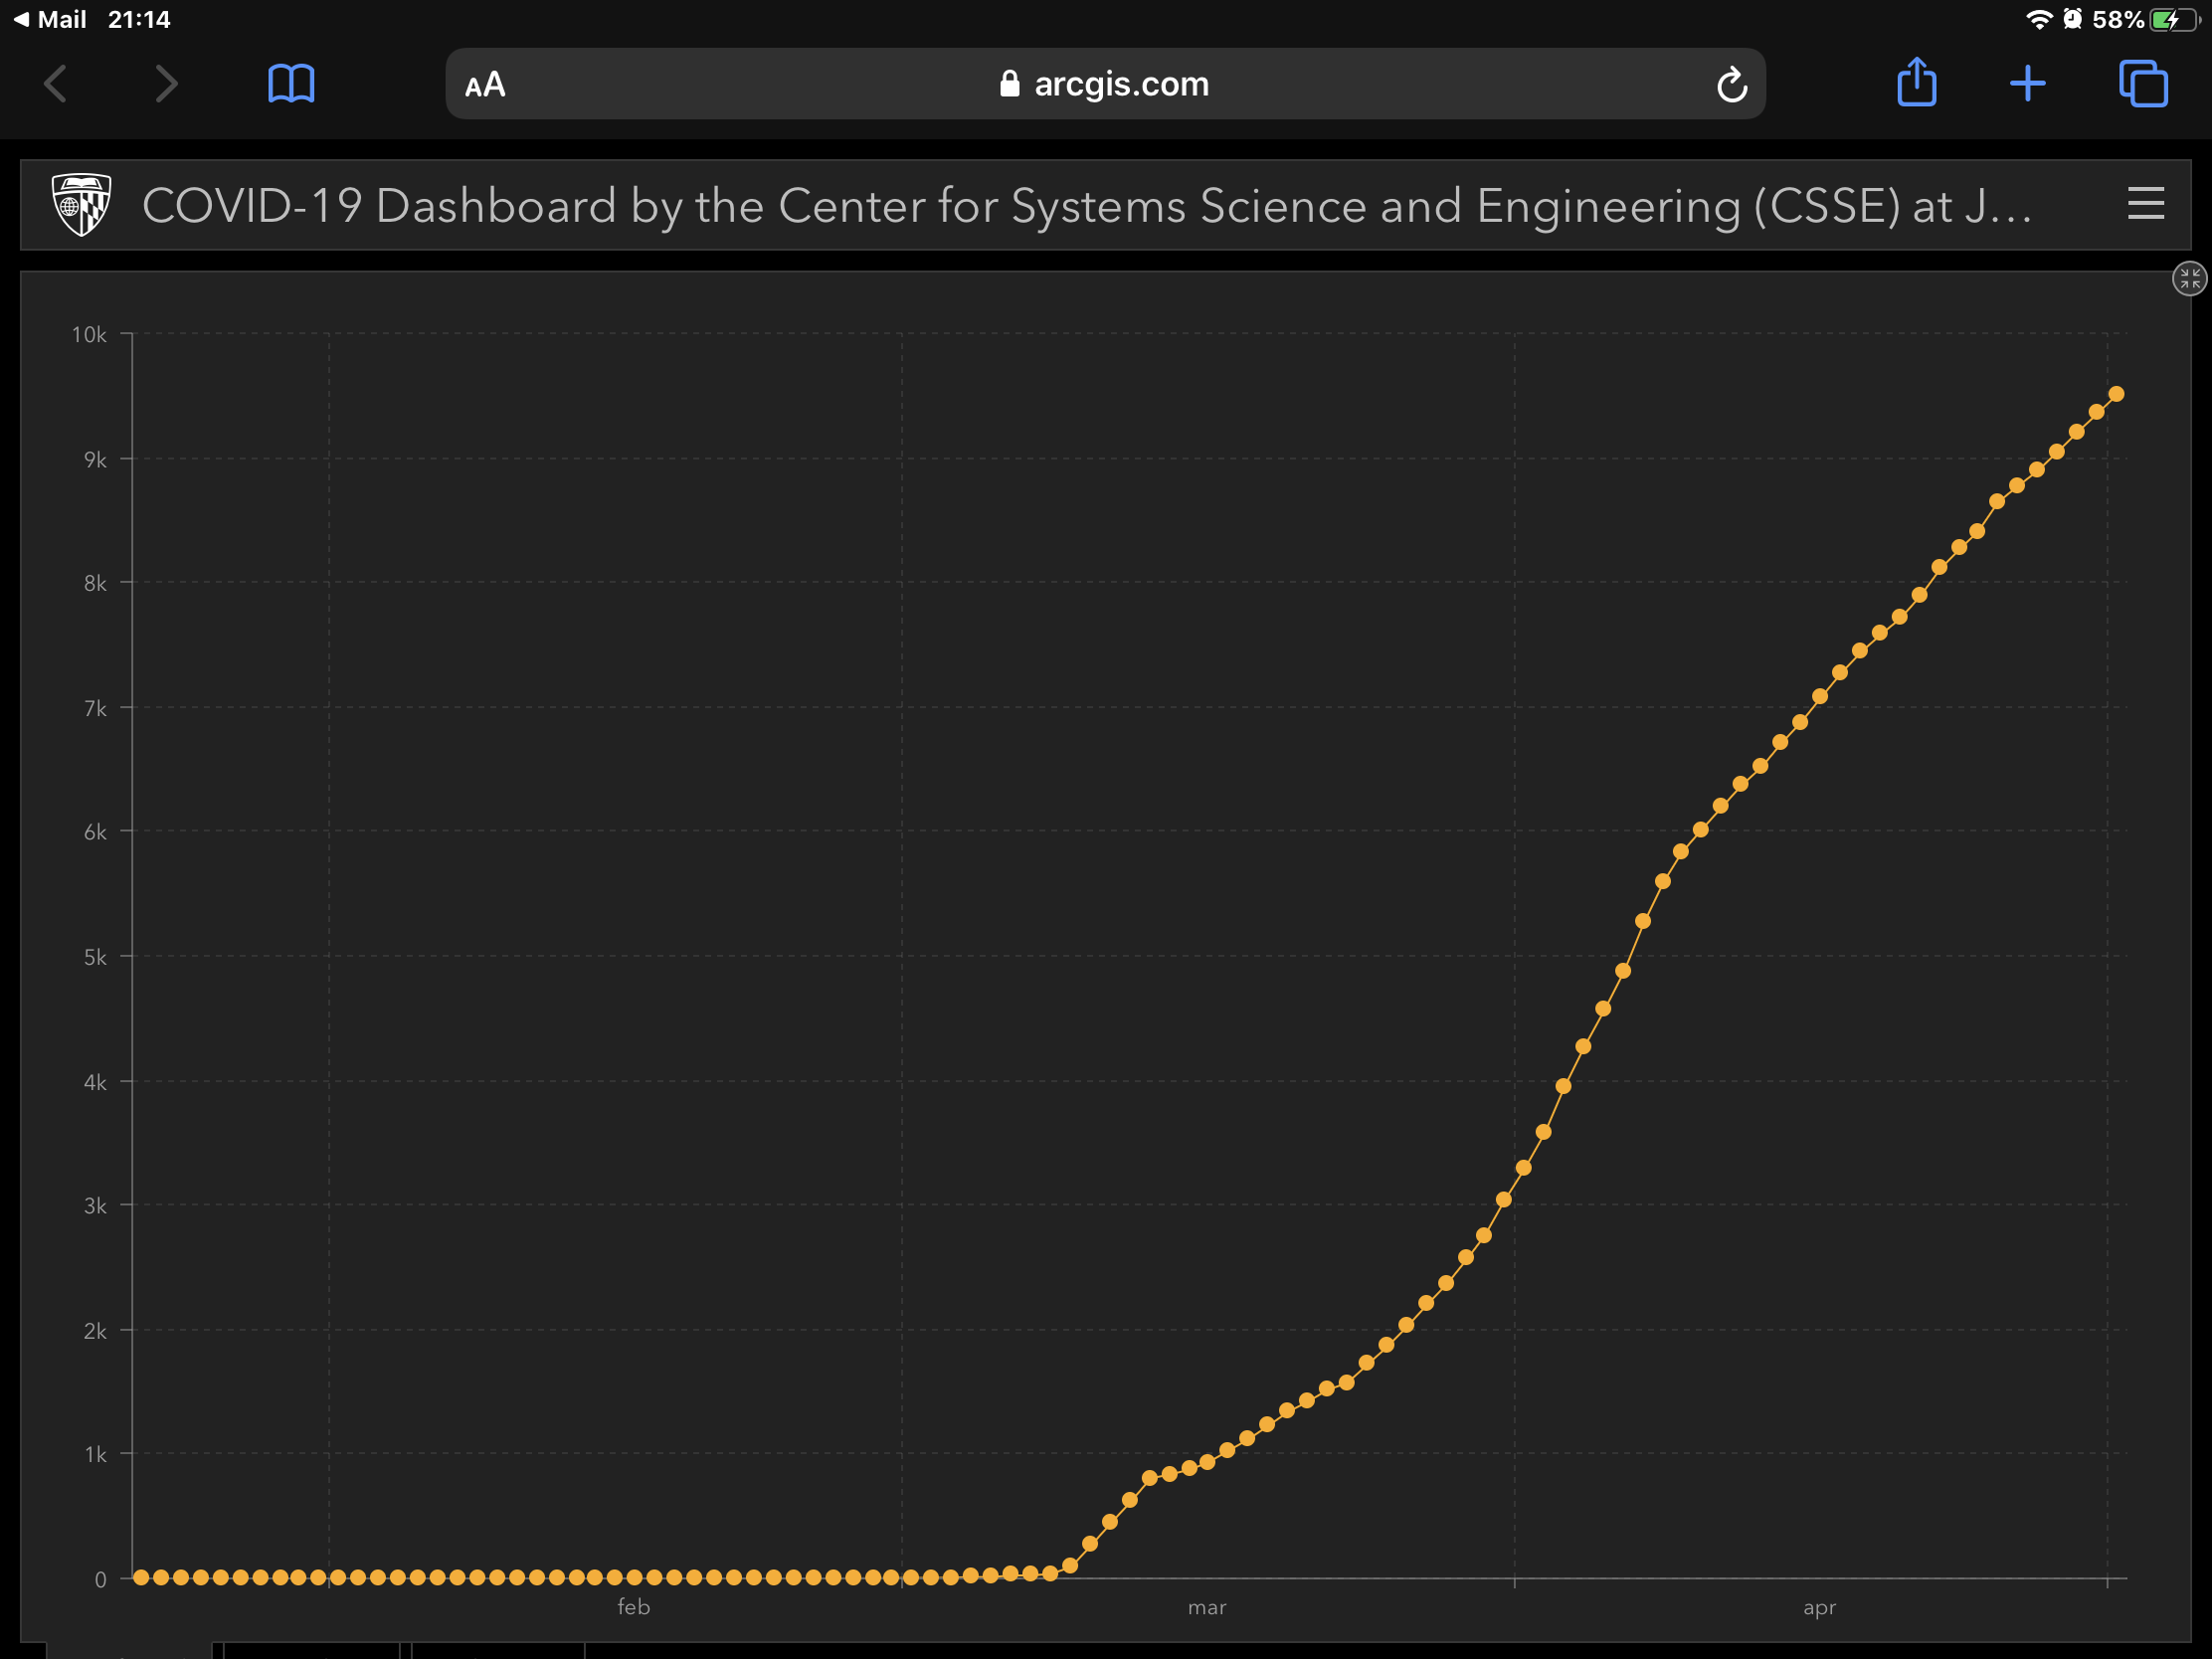The image size is (2212, 1659).
Task: Click the padlock icon in address bar
Action: pos(1009,84)
